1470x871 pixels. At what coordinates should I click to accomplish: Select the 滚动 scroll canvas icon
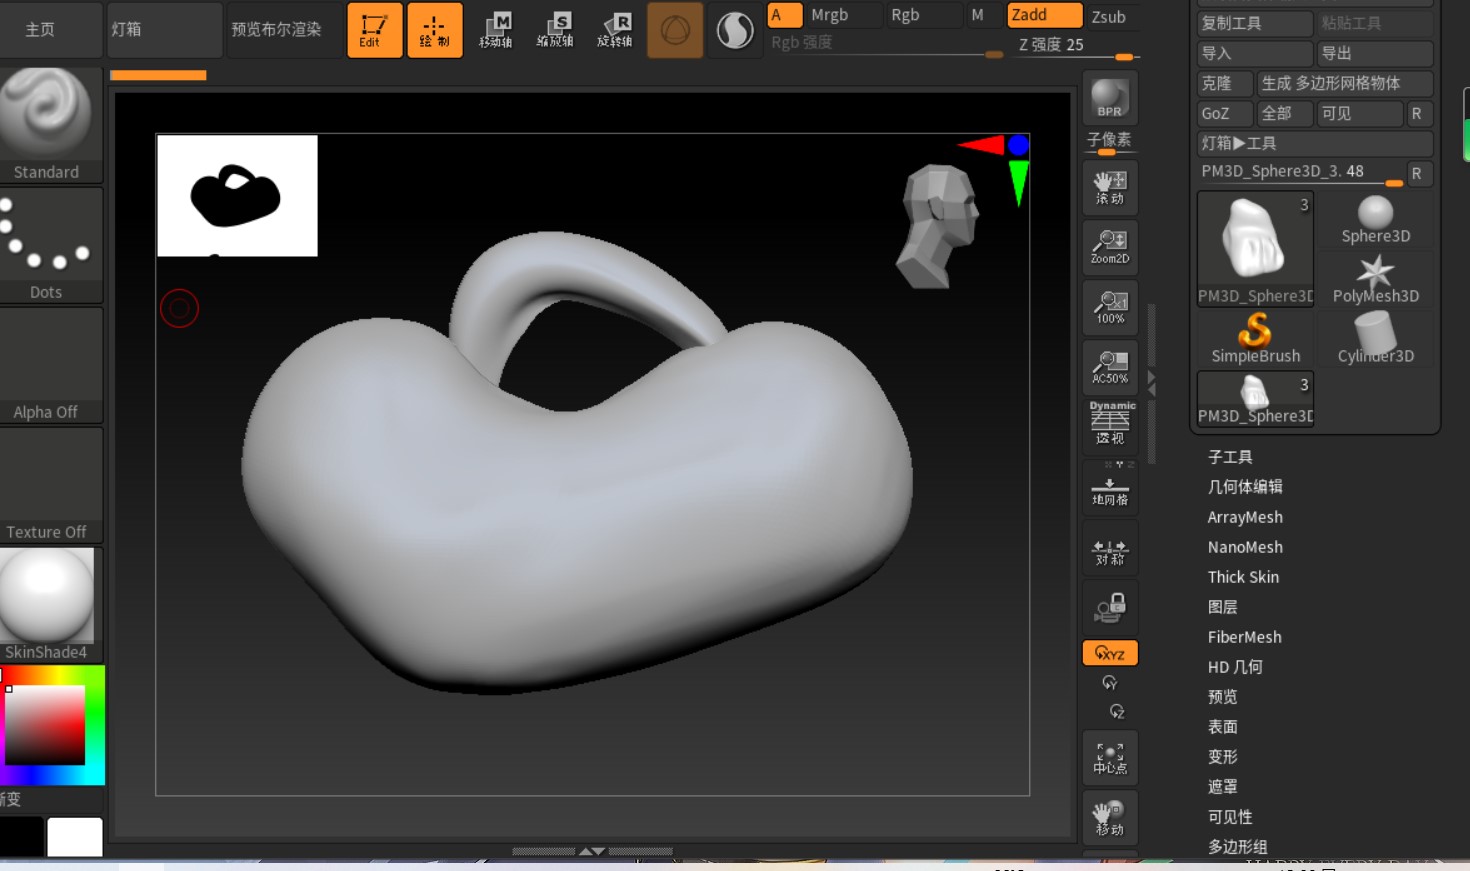tap(1110, 187)
